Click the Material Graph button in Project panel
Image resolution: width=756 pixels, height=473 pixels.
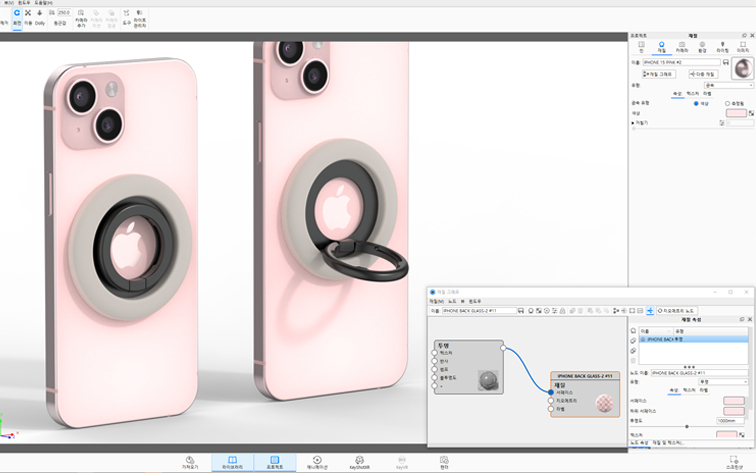tap(659, 74)
